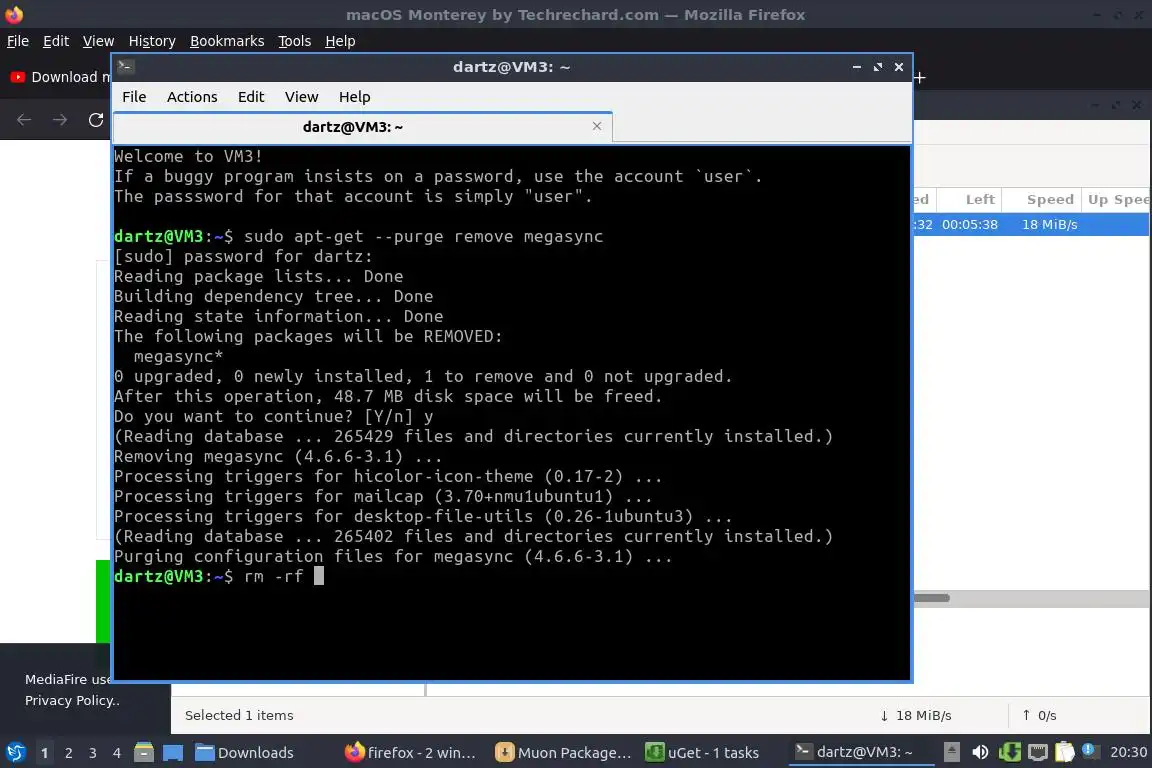Image resolution: width=1152 pixels, height=768 pixels.
Task: Minimize the dartz@VM3 terminal window
Action: click(857, 67)
